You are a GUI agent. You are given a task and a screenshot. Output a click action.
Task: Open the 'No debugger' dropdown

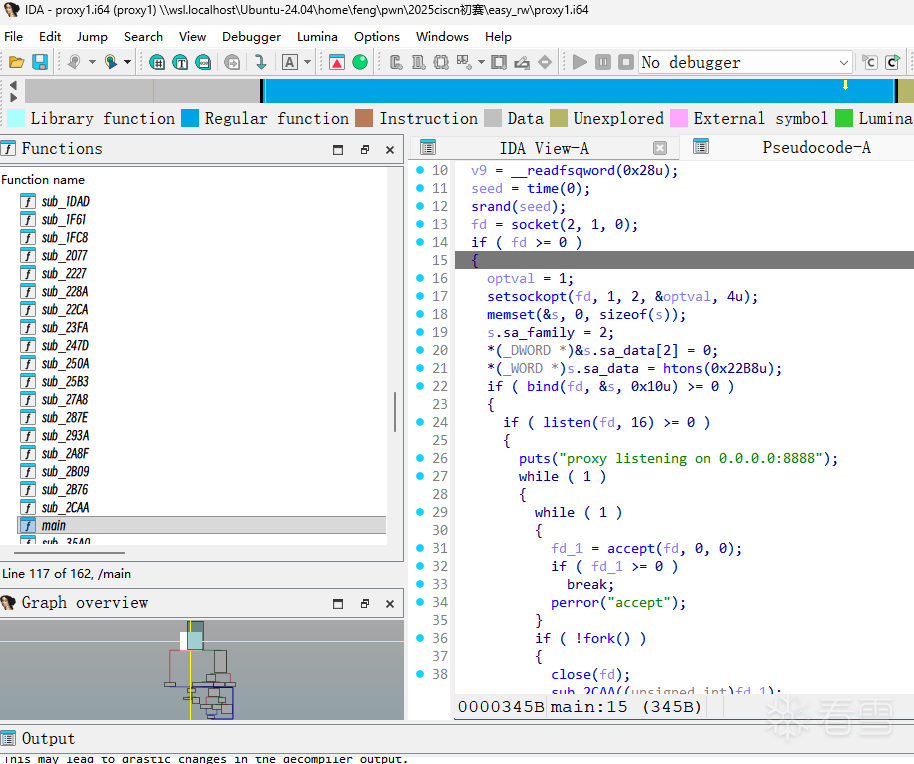(844, 62)
